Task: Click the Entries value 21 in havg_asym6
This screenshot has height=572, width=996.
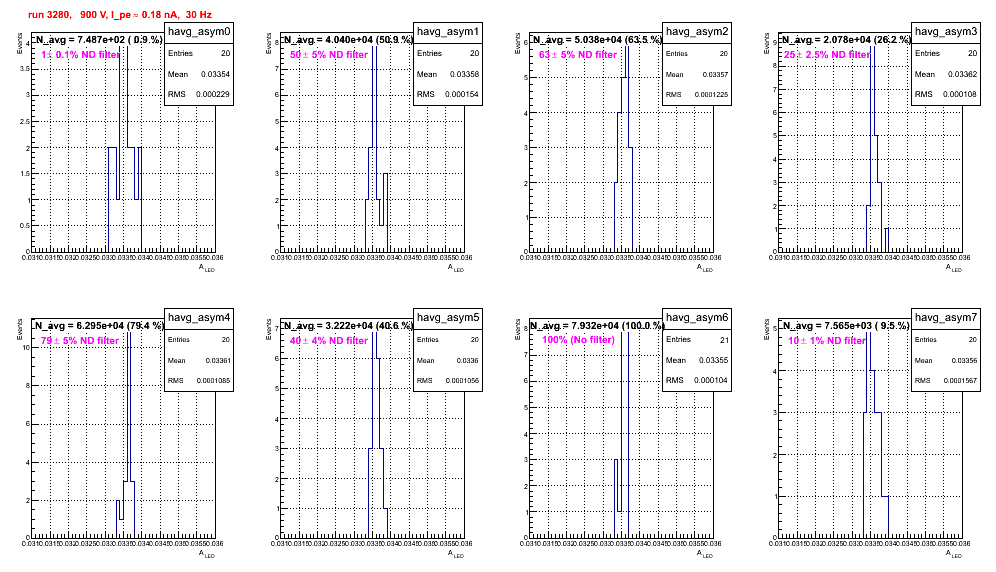Action: coord(724,340)
